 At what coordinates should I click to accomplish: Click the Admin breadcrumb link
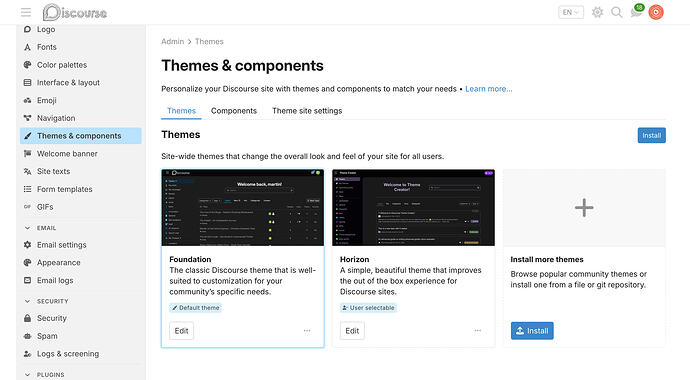point(172,41)
